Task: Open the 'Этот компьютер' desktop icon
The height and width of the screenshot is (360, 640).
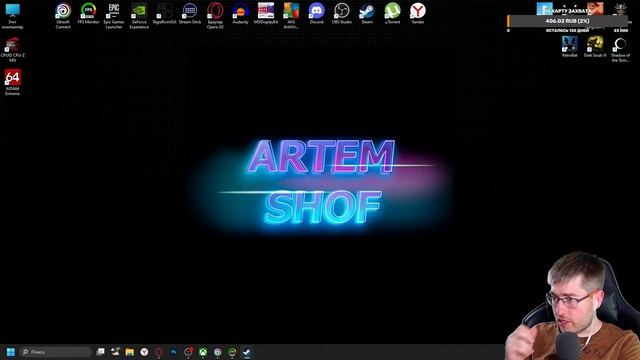Action: pos(12,16)
